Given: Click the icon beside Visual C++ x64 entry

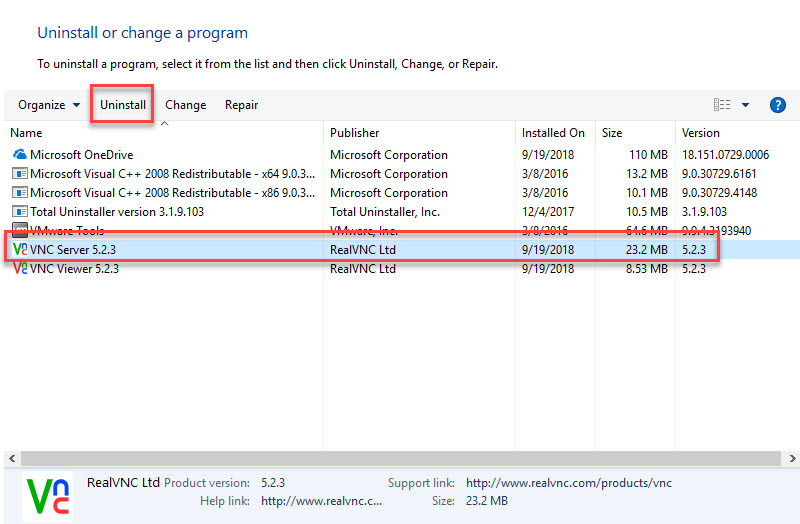Looking at the screenshot, I should 19,173.
